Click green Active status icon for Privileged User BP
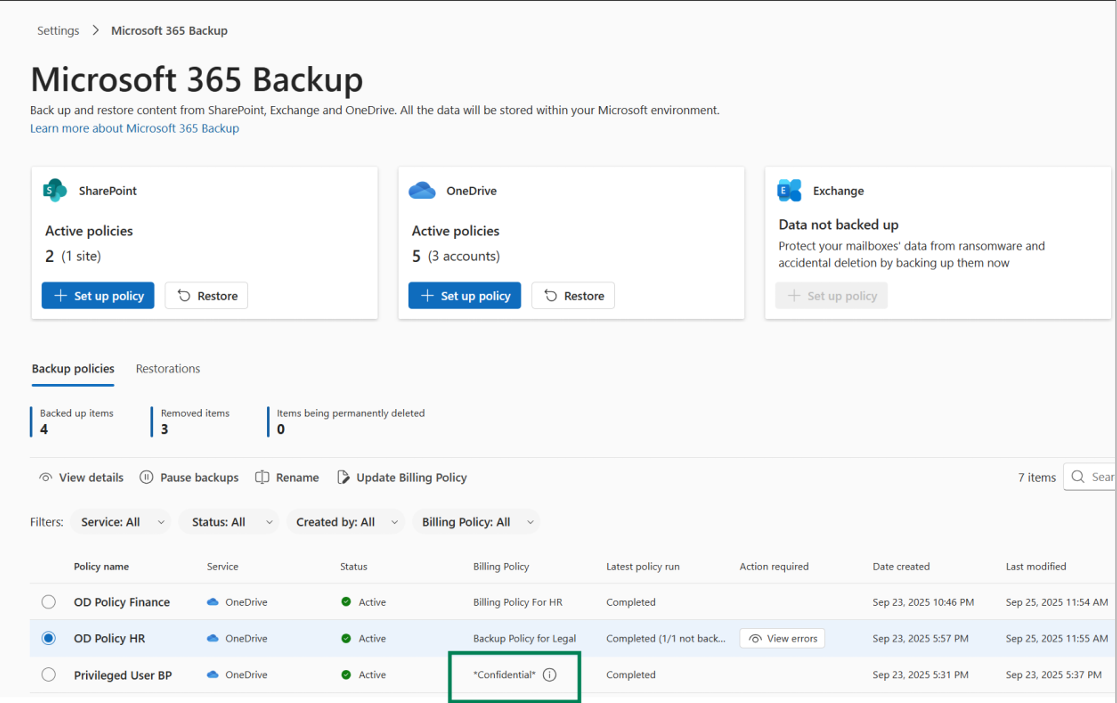 (x=346, y=675)
